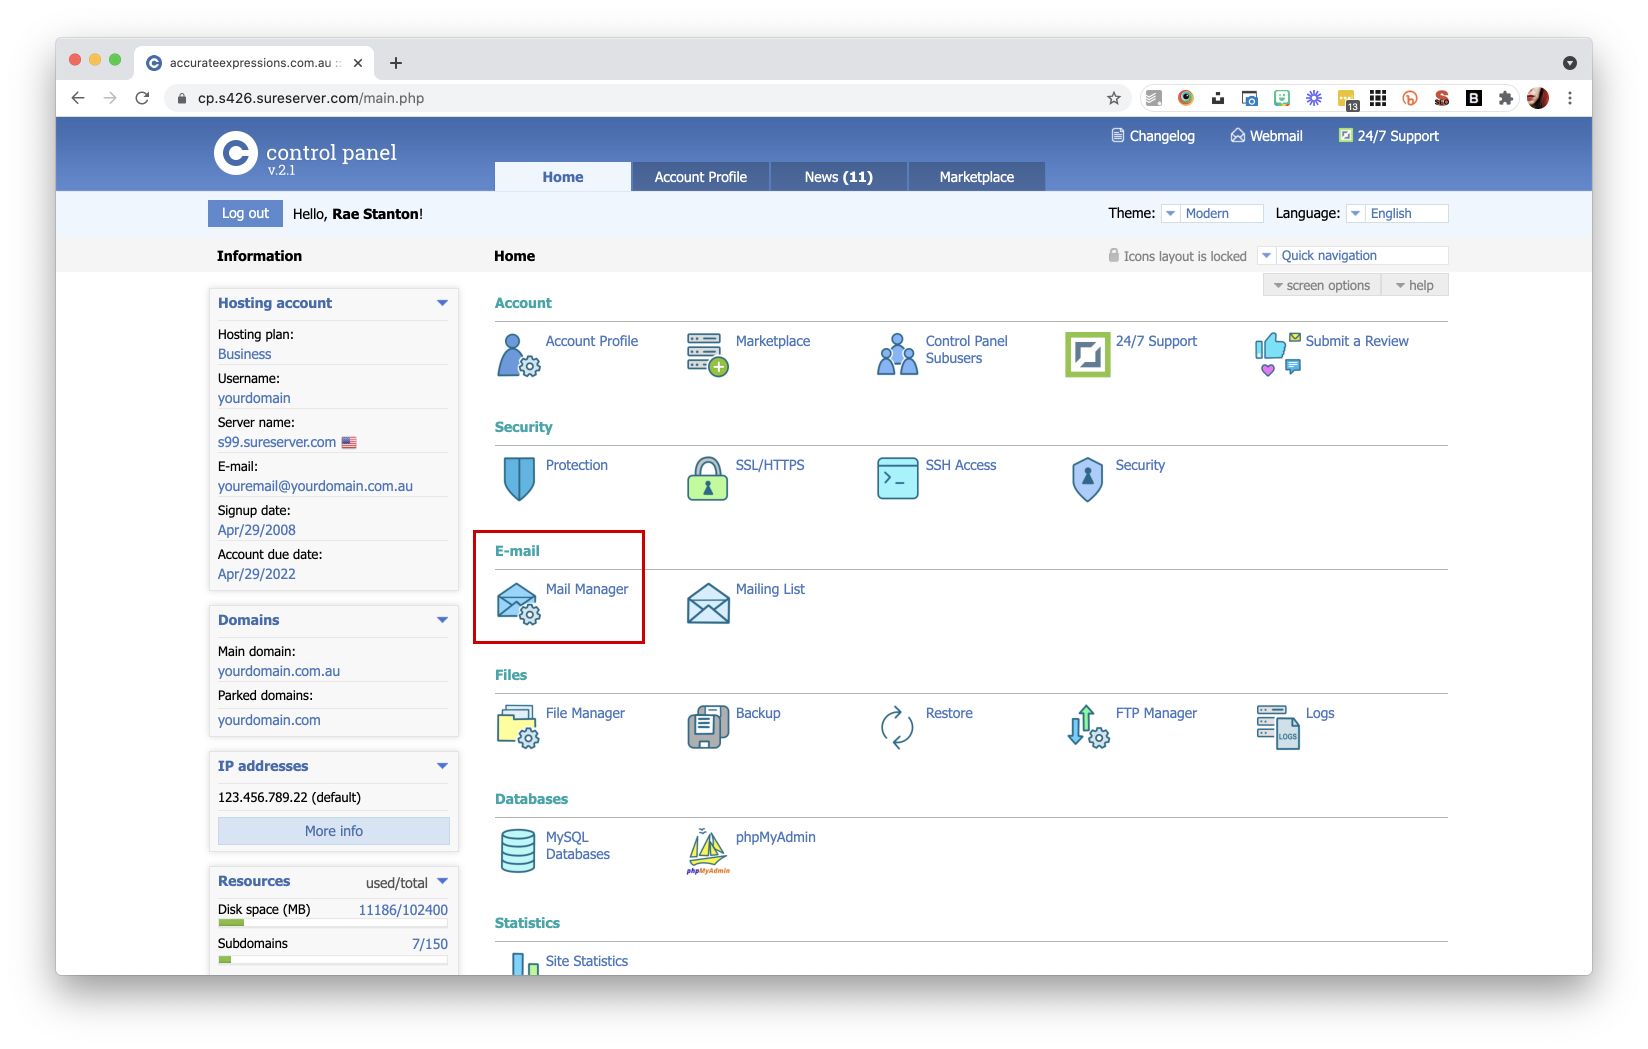Open the Theme dropdown showing Modern

pyautogui.click(x=1212, y=213)
